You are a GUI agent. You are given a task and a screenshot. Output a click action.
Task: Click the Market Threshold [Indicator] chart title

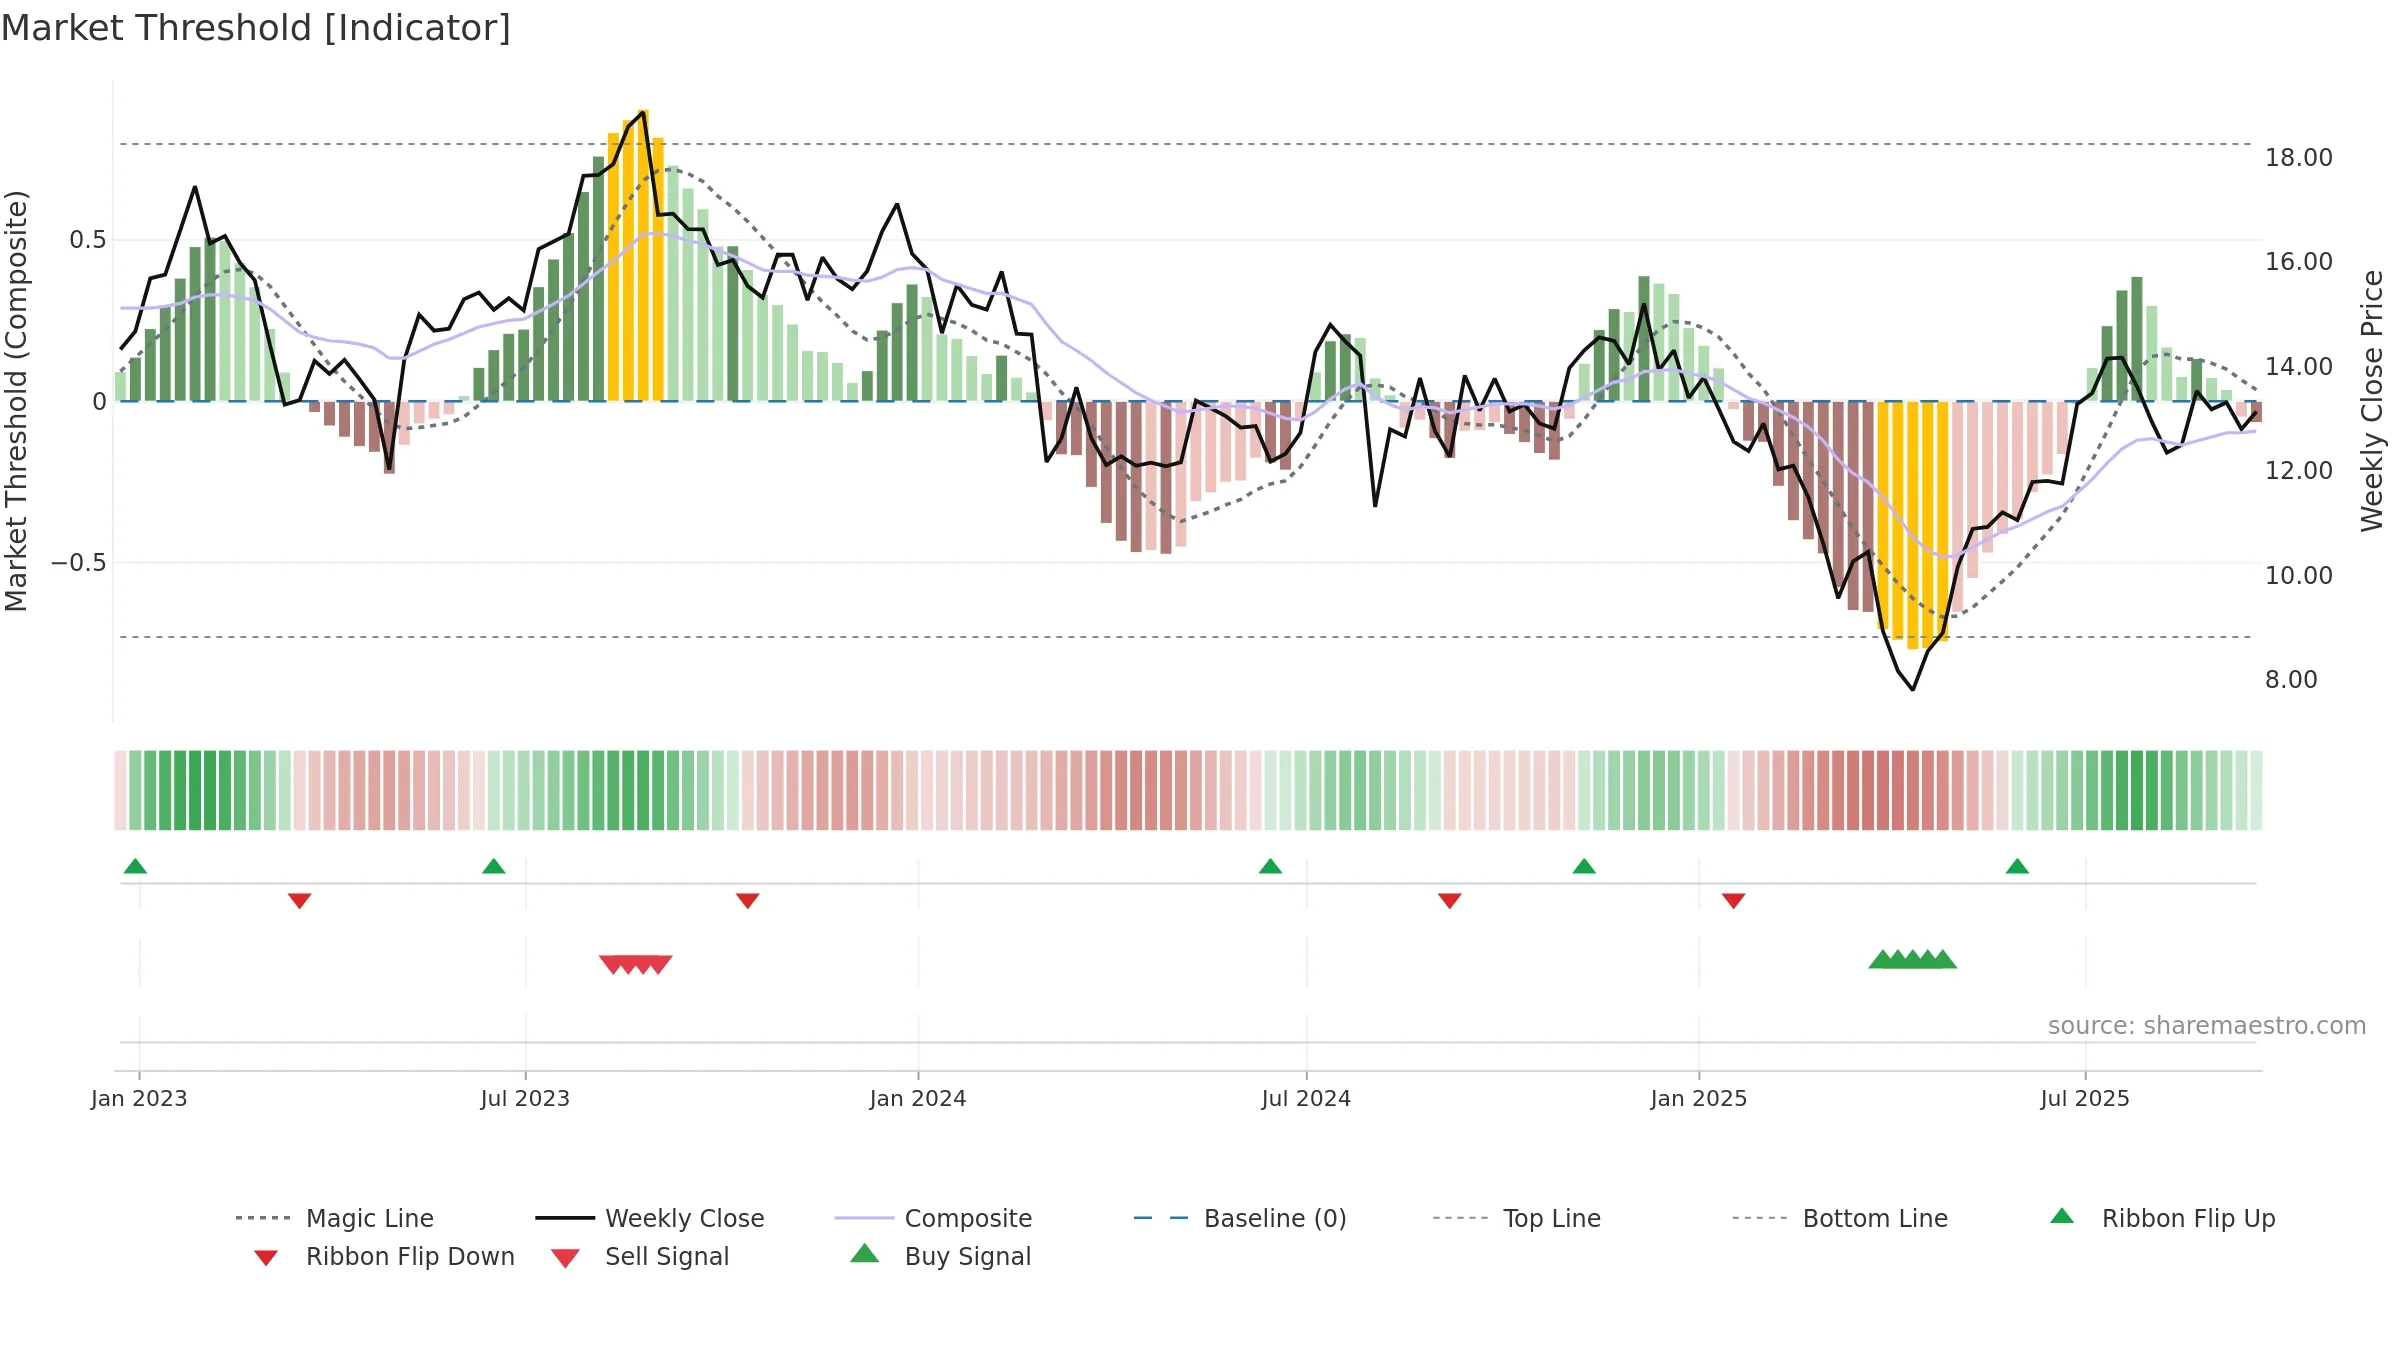click(x=256, y=28)
